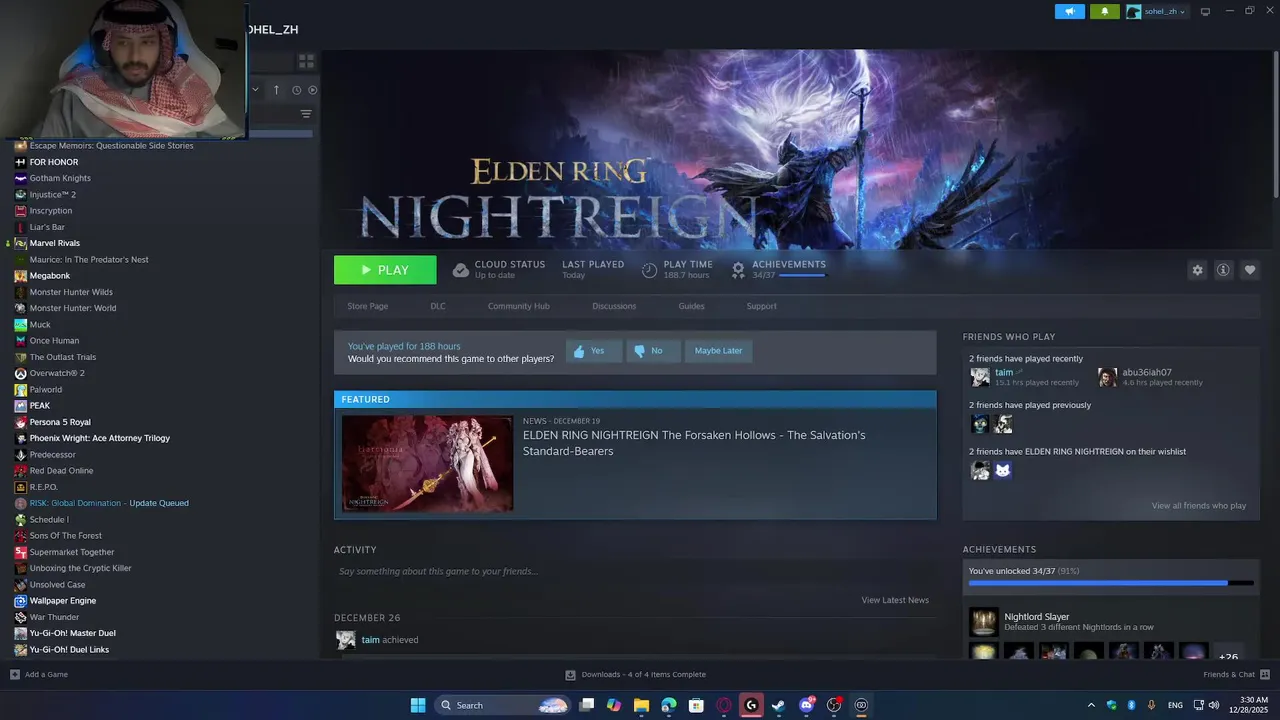Click the taim friend avatar

[x=980, y=377]
